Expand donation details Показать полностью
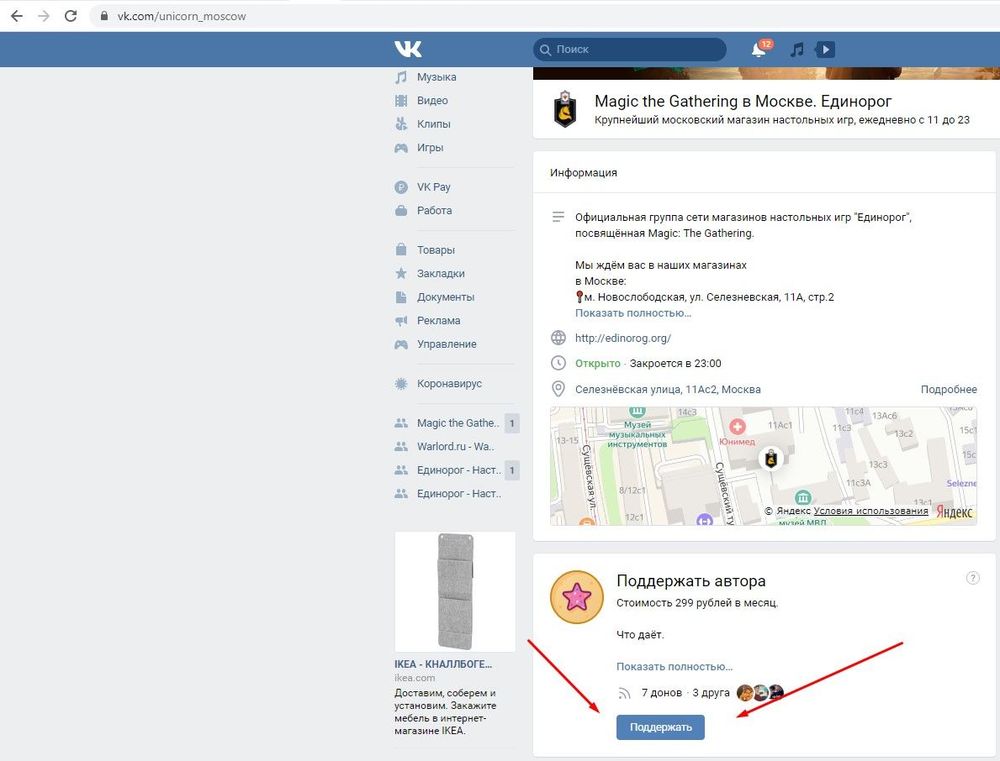Viewport: 1000px width, 761px height. pyautogui.click(x=674, y=666)
